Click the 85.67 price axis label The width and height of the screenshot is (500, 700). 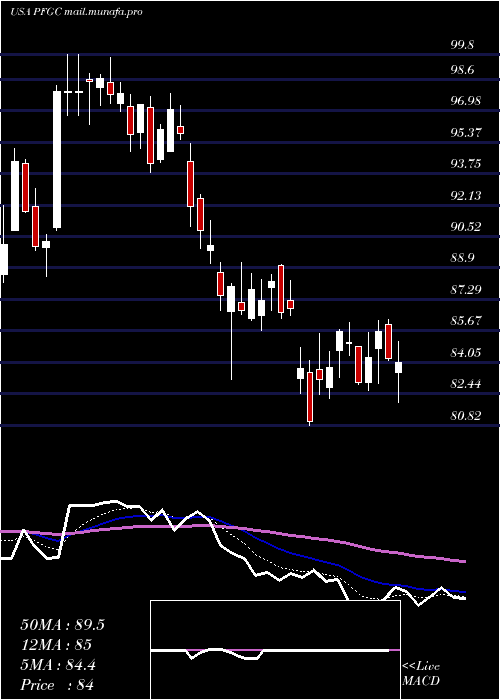click(x=466, y=321)
